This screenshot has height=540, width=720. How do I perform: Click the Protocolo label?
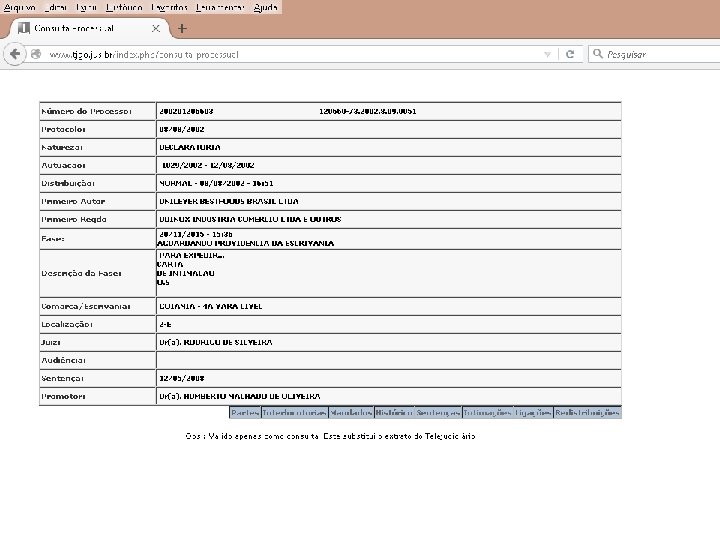(x=63, y=129)
